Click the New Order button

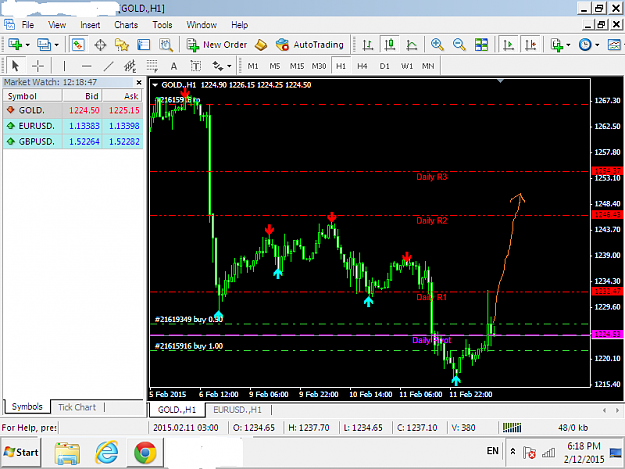217,45
